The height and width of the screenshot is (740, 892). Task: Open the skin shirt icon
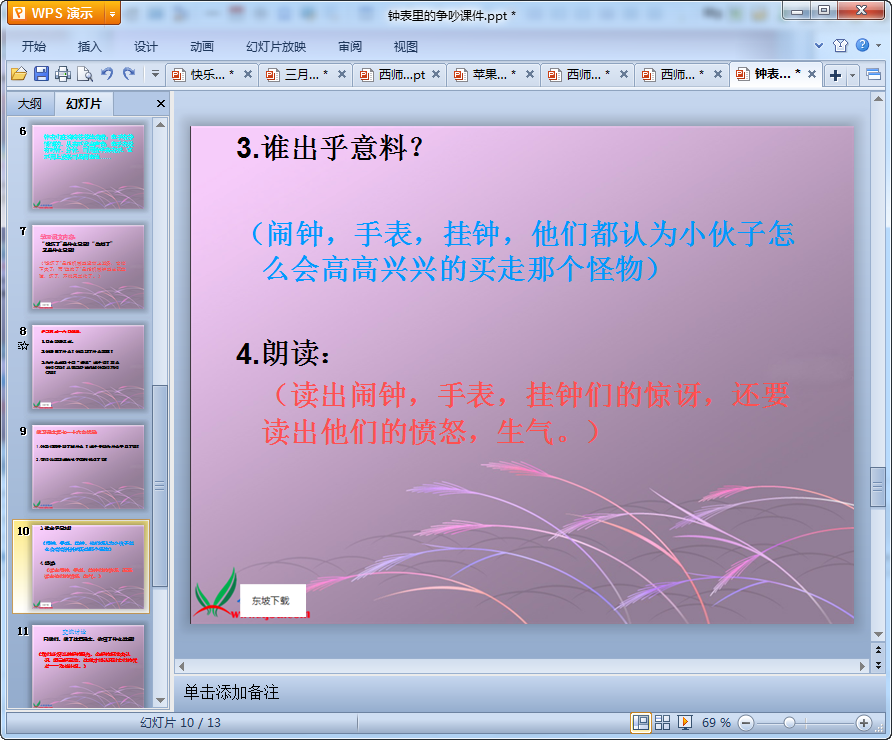pyautogui.click(x=840, y=46)
